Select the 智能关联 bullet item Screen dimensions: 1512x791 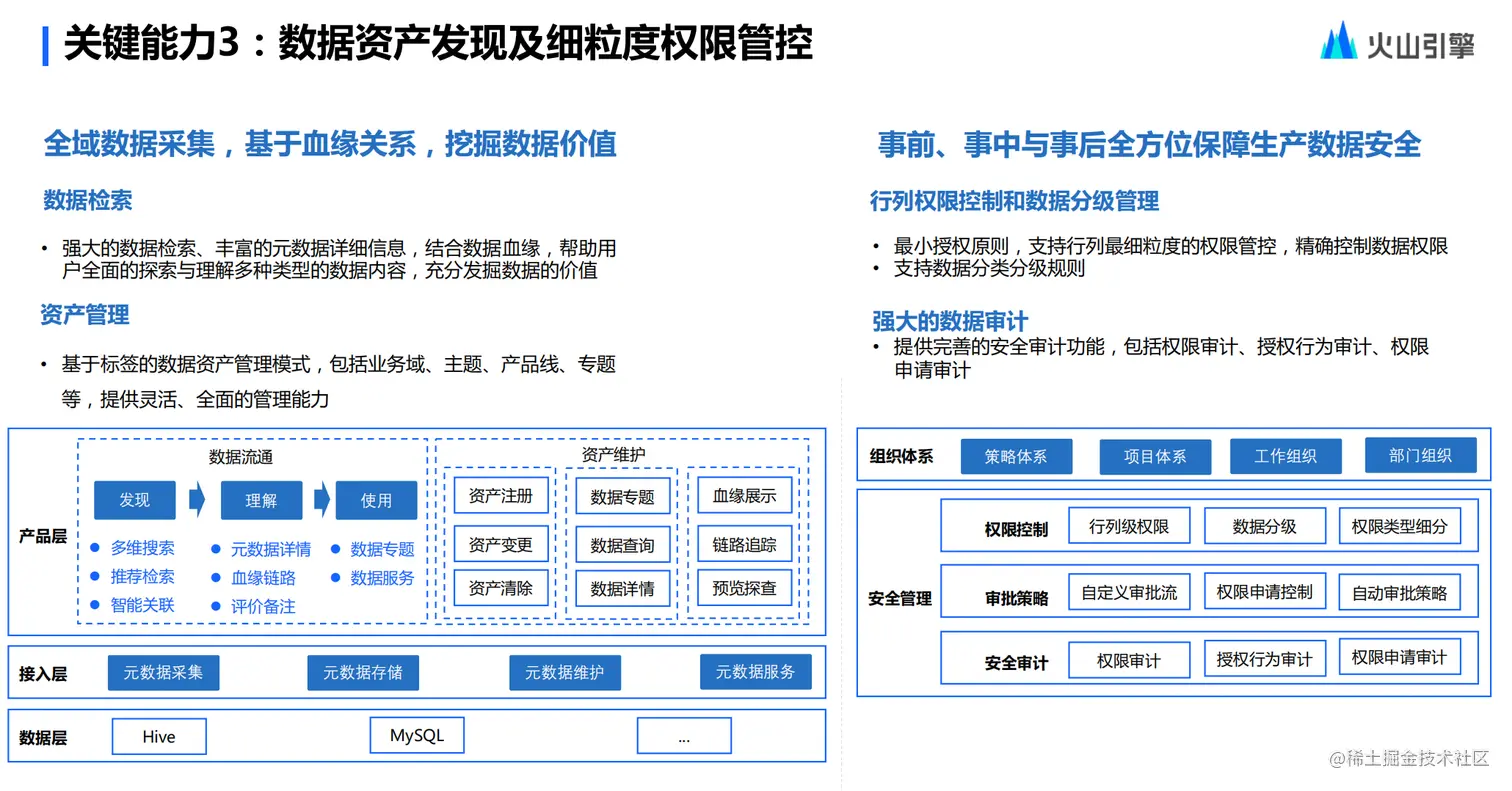coord(132,605)
